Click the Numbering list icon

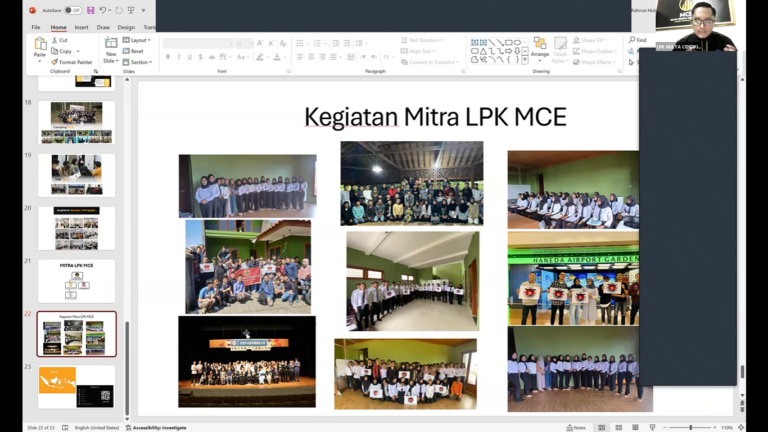click(x=317, y=44)
